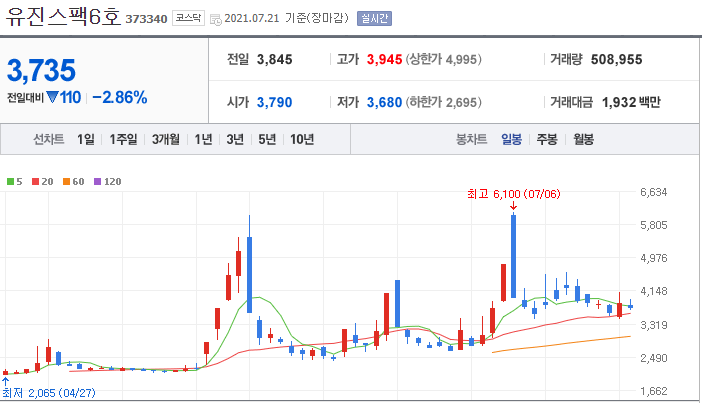Click the y-axis value 6,634

click(654, 192)
